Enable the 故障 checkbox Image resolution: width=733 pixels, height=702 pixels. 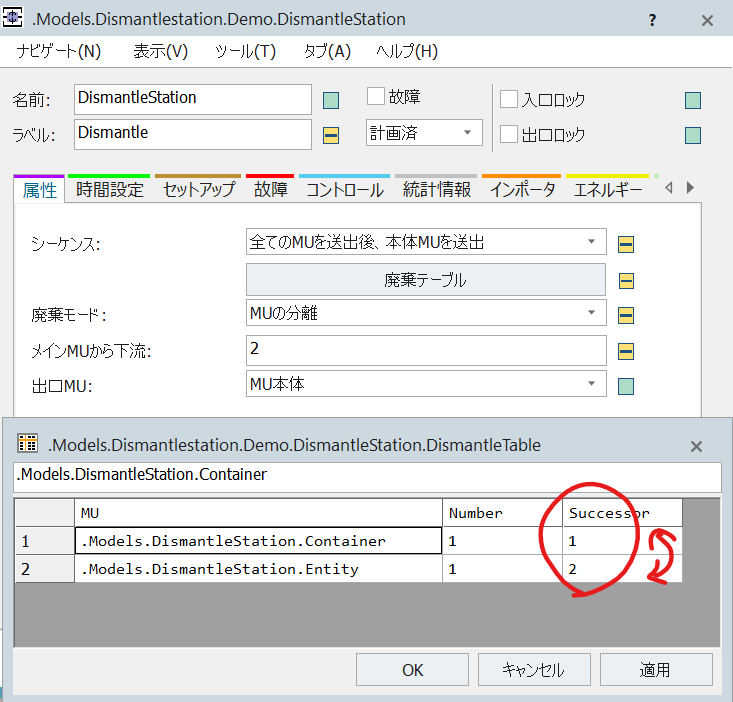[375, 96]
